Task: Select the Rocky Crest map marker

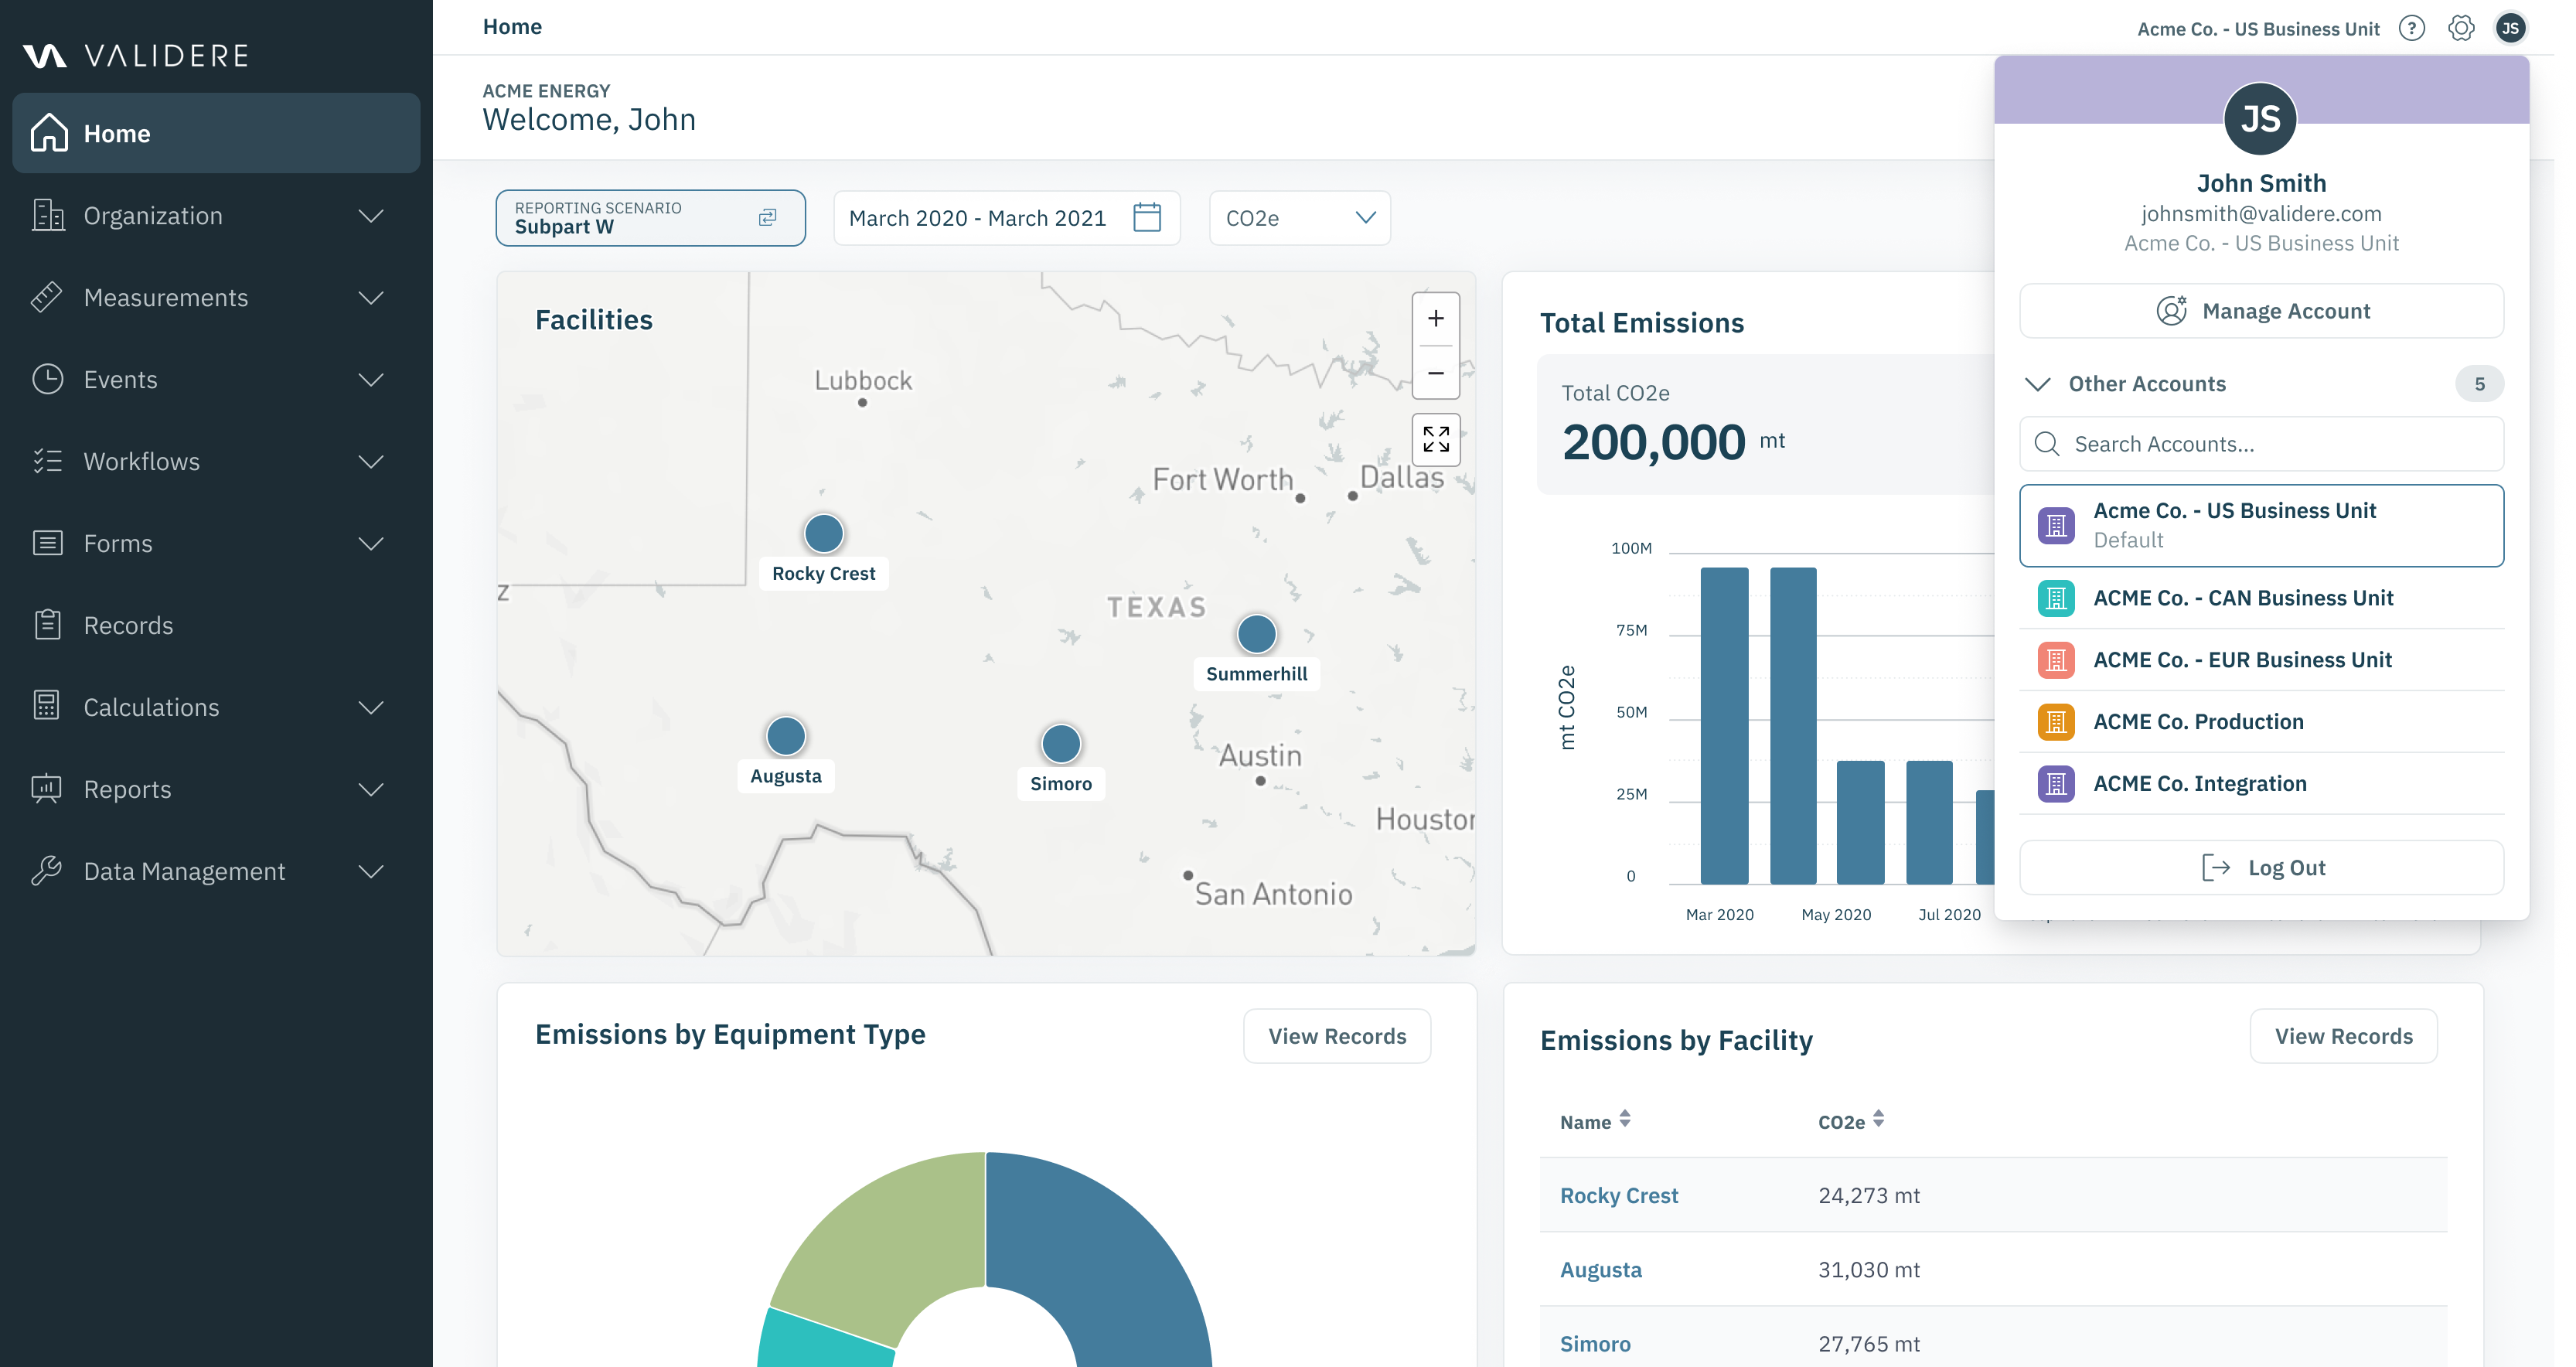Action: (x=824, y=534)
